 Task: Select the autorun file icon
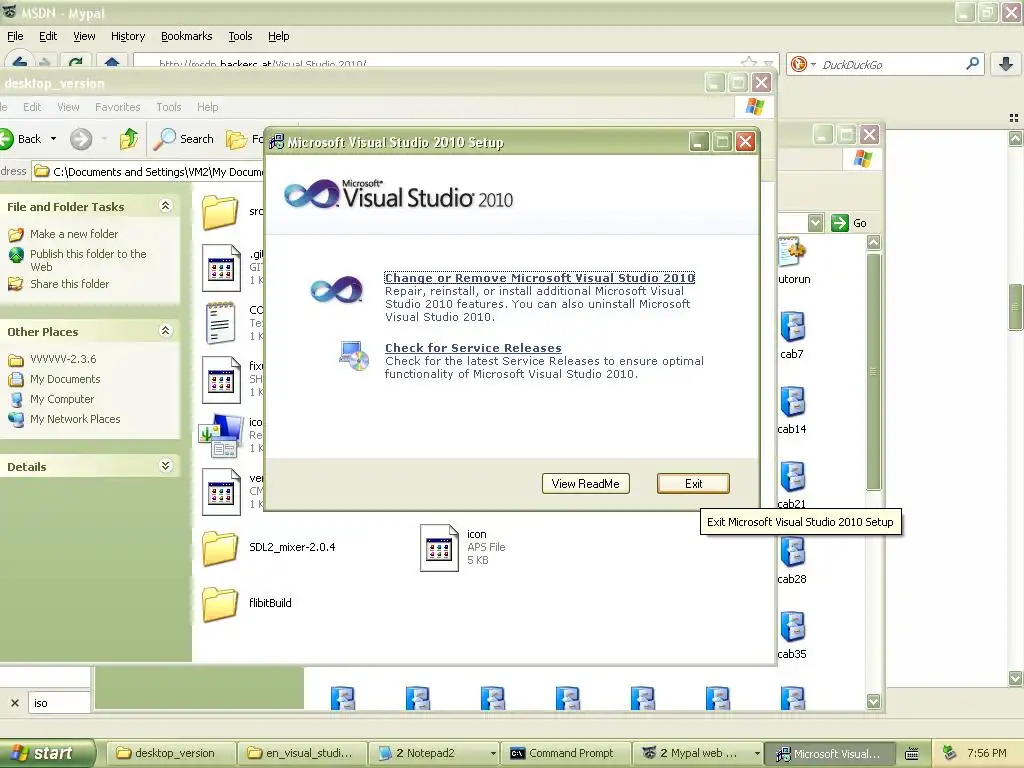(792, 252)
